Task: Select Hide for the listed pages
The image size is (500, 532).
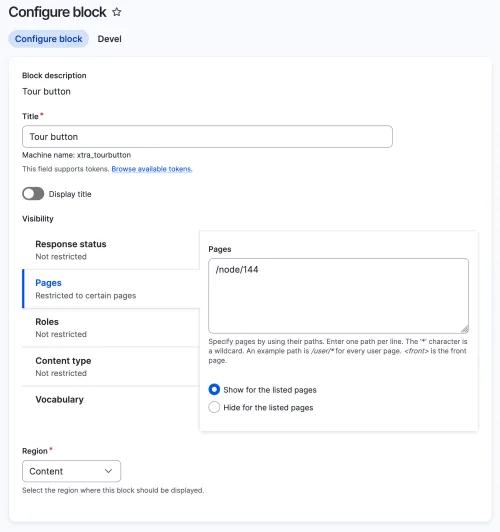Action: [214, 407]
